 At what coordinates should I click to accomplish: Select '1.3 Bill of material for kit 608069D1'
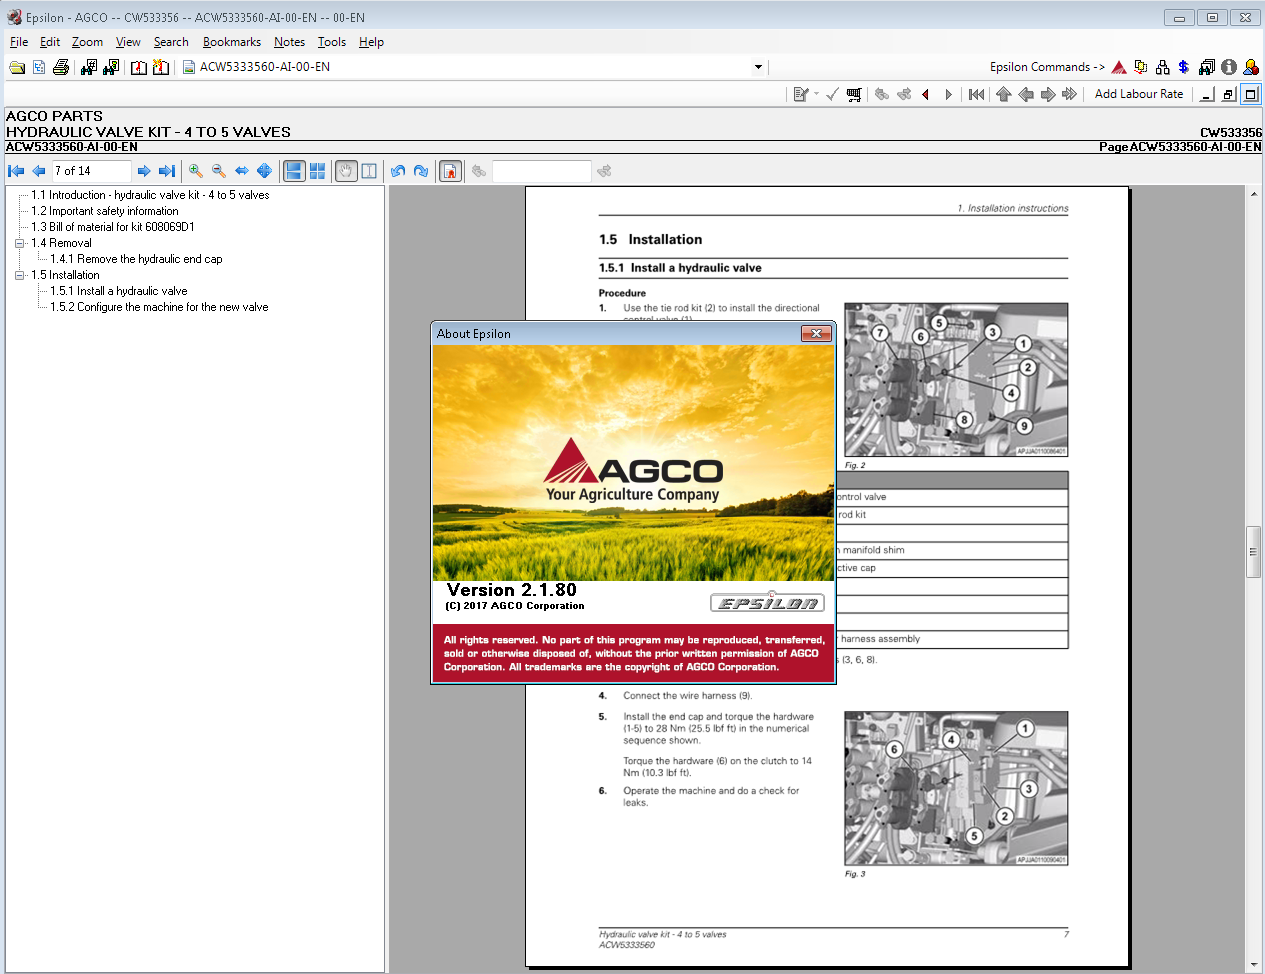tap(113, 227)
